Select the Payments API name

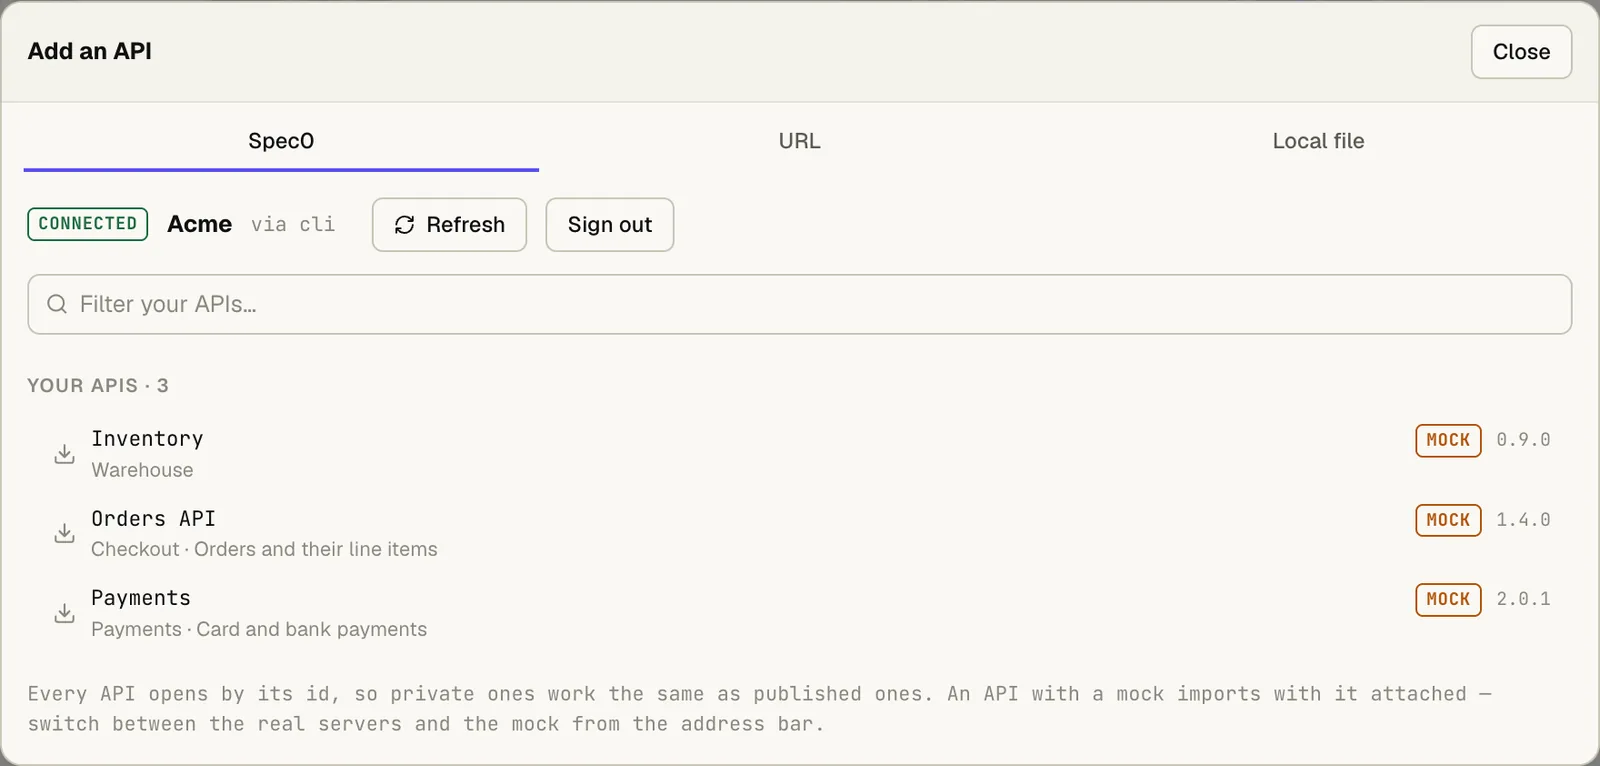click(141, 598)
